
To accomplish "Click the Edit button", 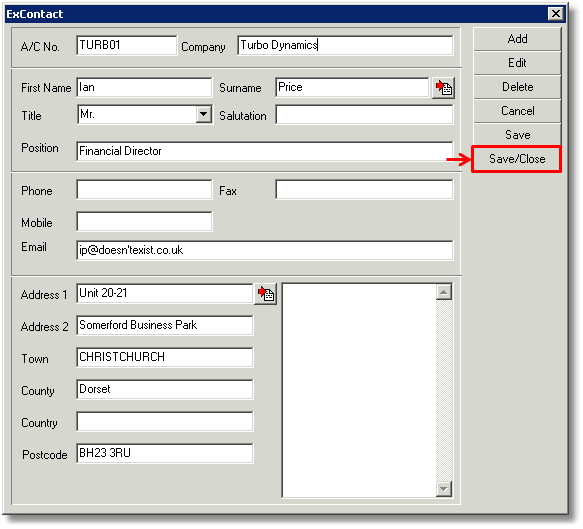I will pyautogui.click(x=517, y=63).
